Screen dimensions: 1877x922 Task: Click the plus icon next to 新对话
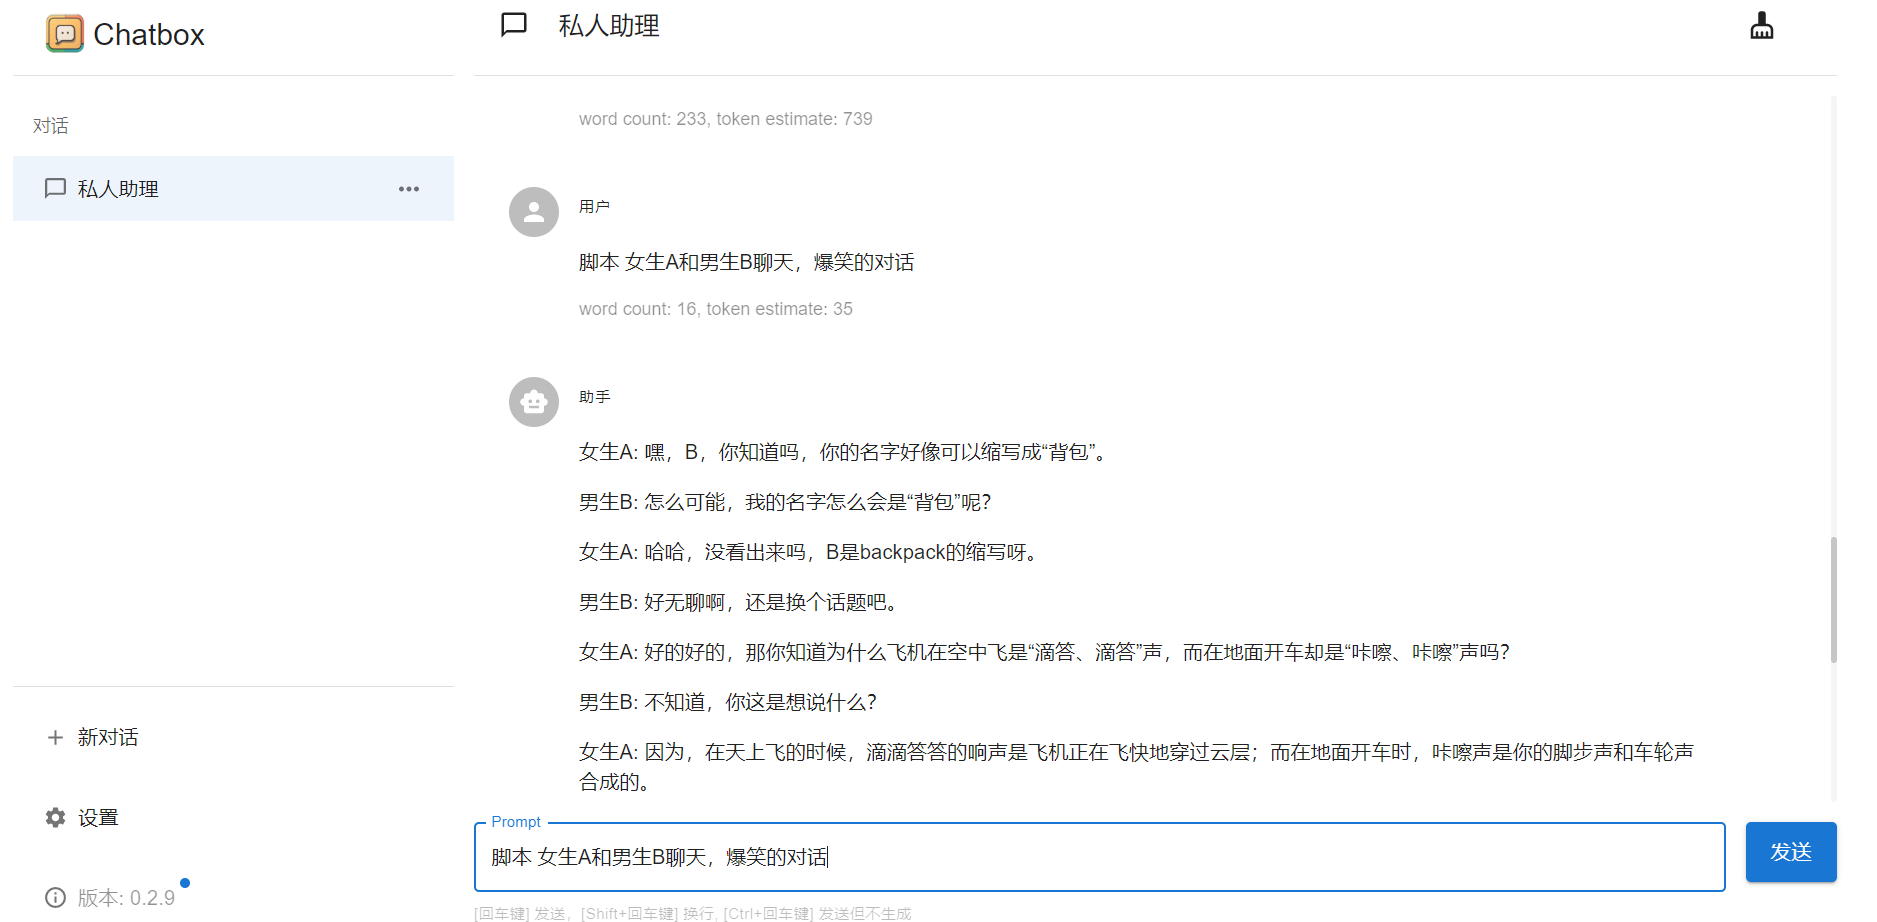(55, 737)
